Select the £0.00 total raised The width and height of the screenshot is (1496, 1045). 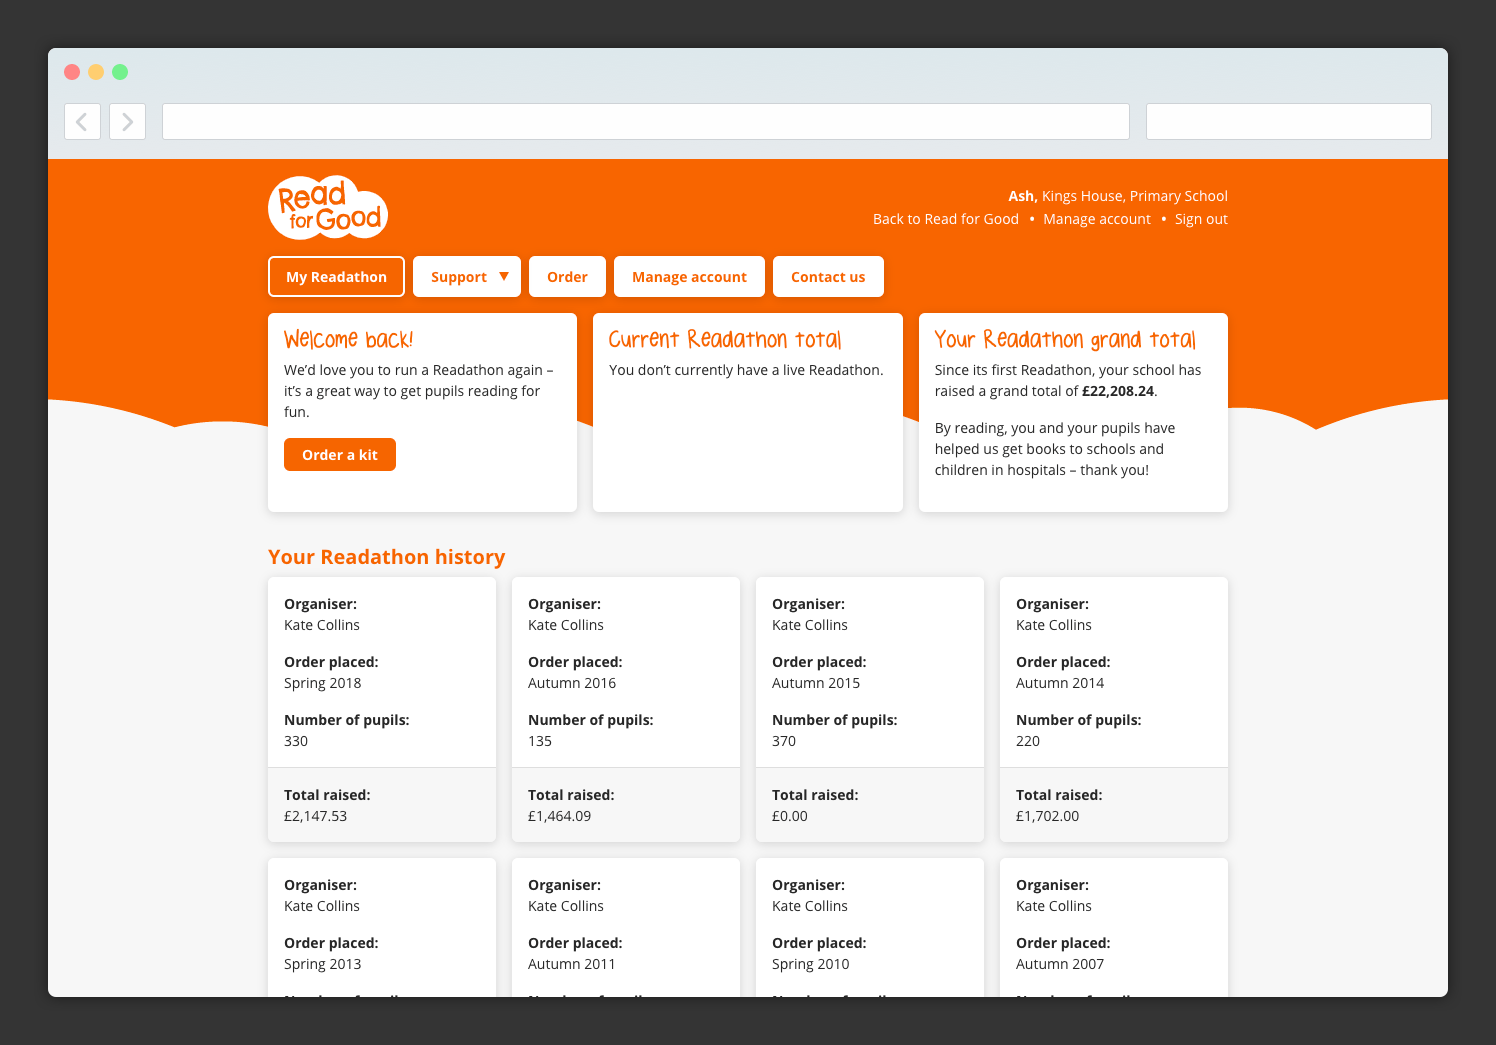790,816
